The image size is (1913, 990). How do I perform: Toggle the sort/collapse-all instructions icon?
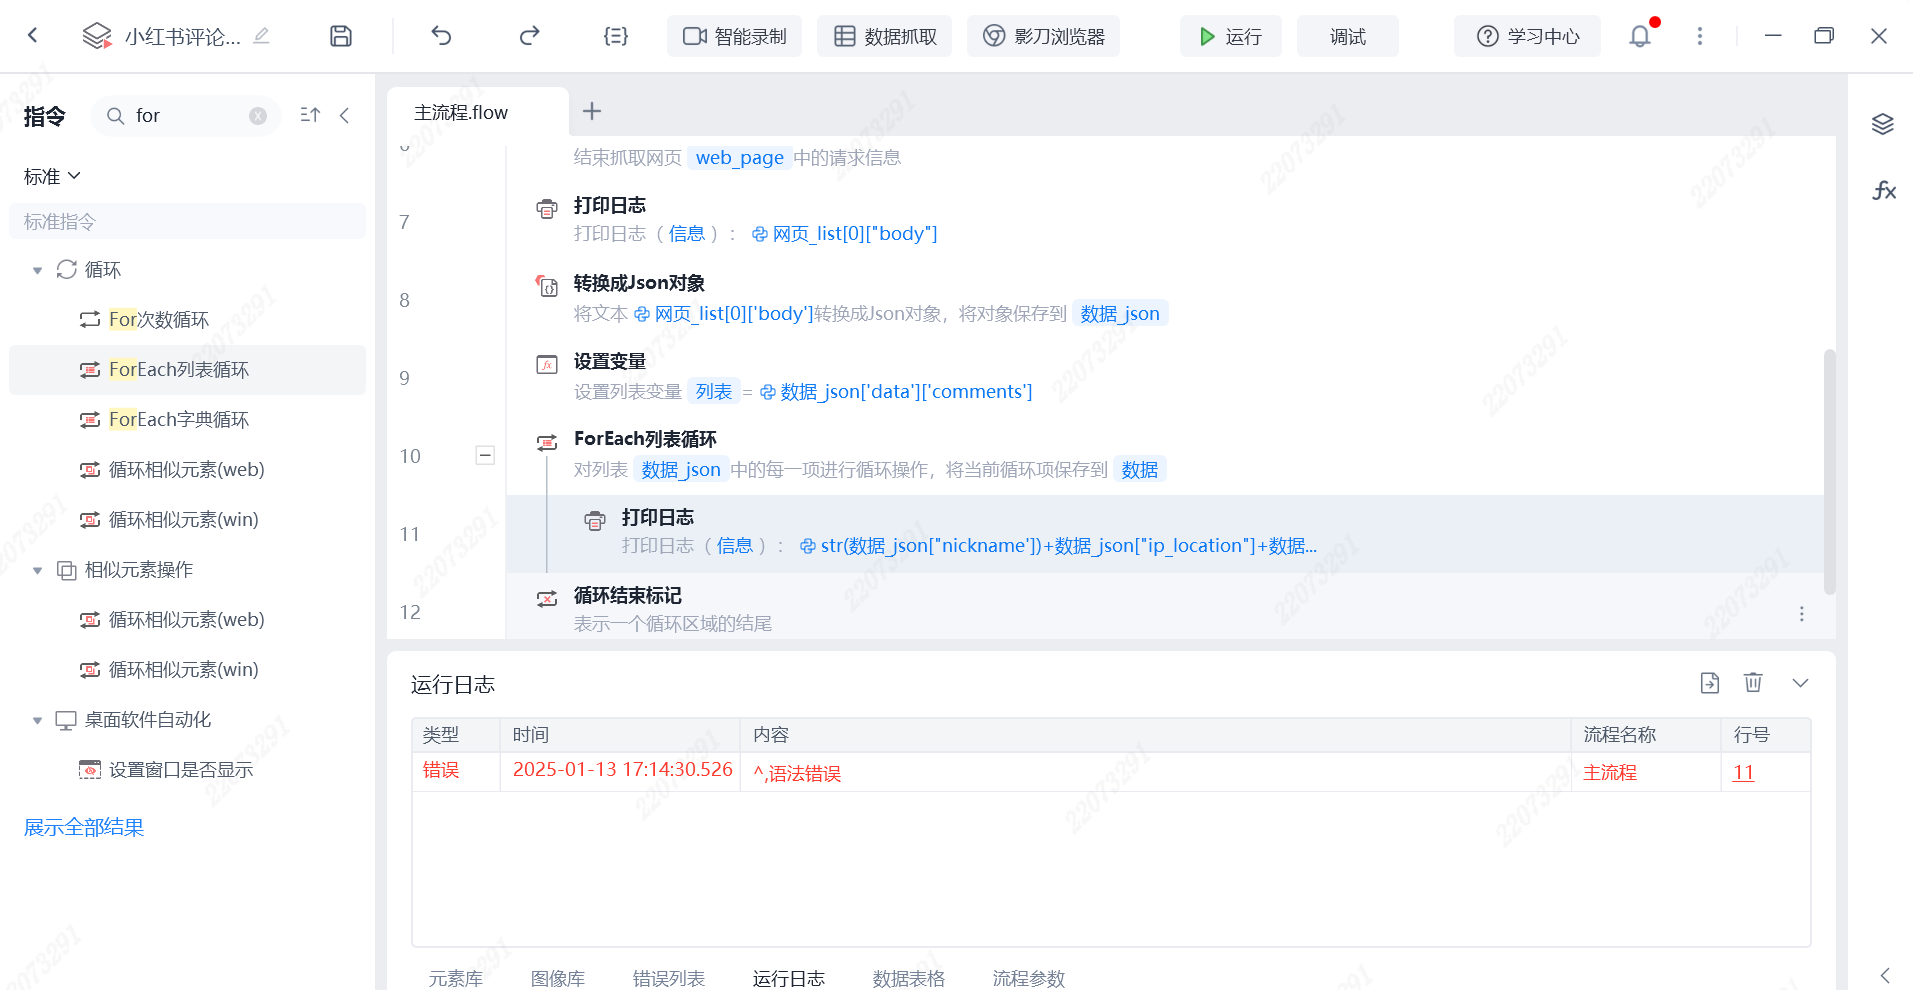[310, 116]
